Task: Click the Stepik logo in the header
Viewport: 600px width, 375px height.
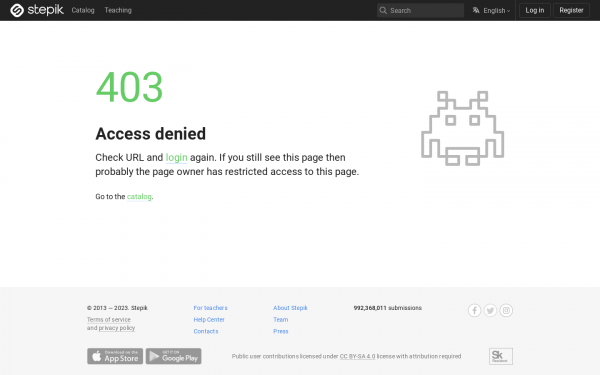Action: click(x=37, y=10)
